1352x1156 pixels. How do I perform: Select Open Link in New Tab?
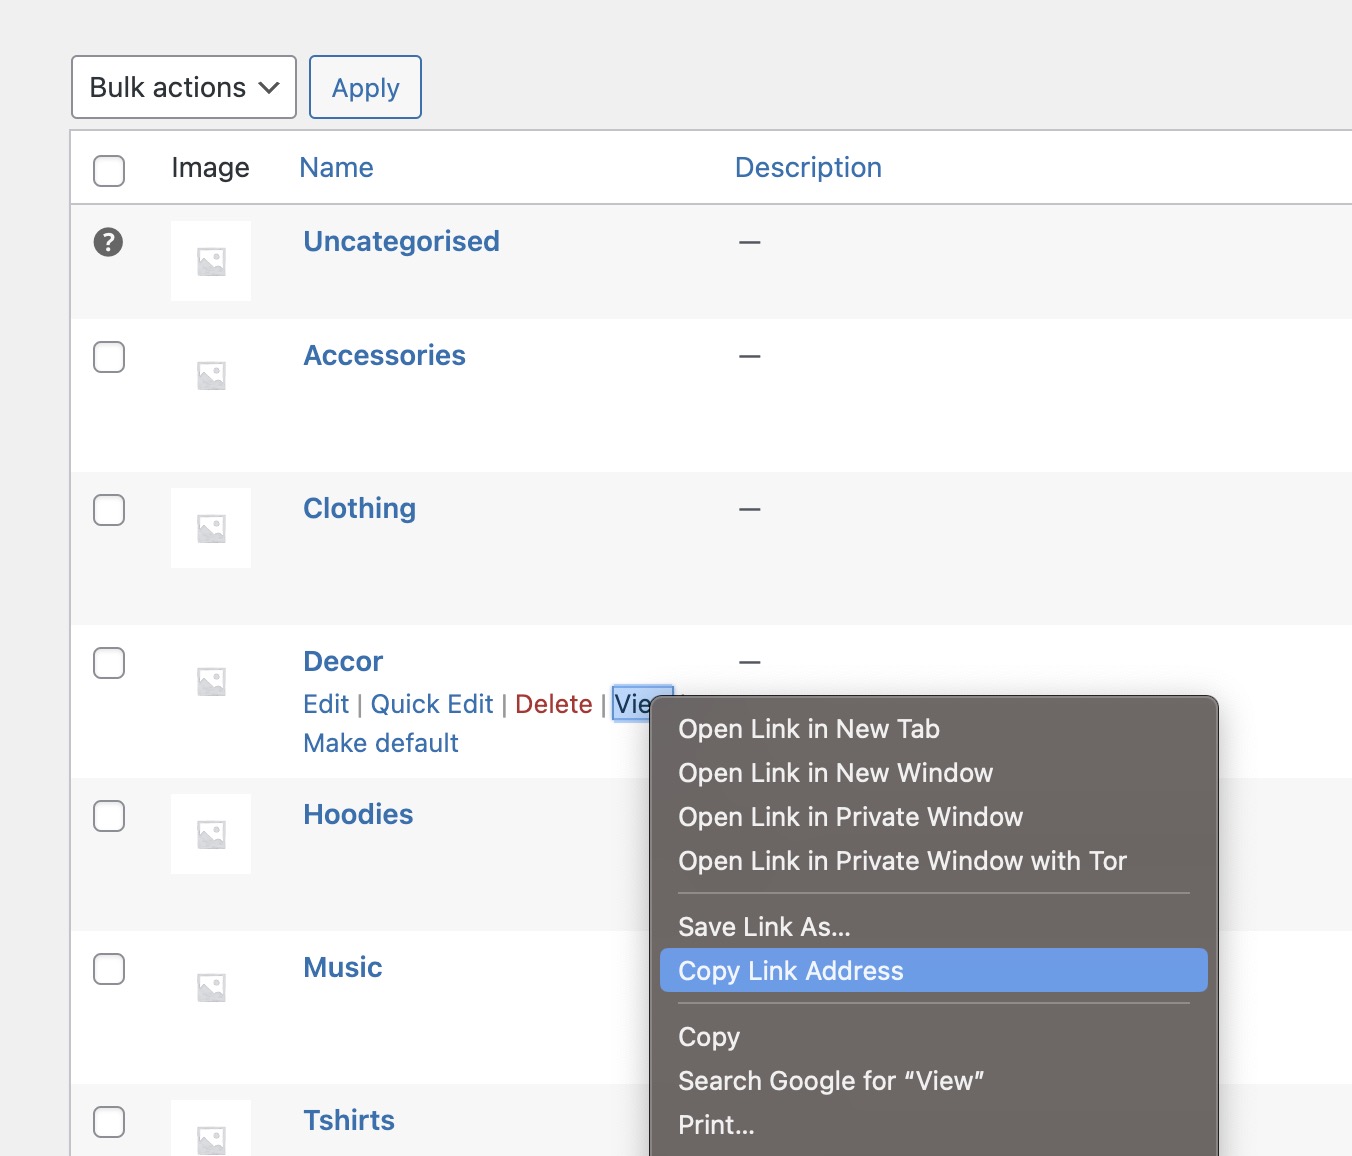click(x=808, y=729)
